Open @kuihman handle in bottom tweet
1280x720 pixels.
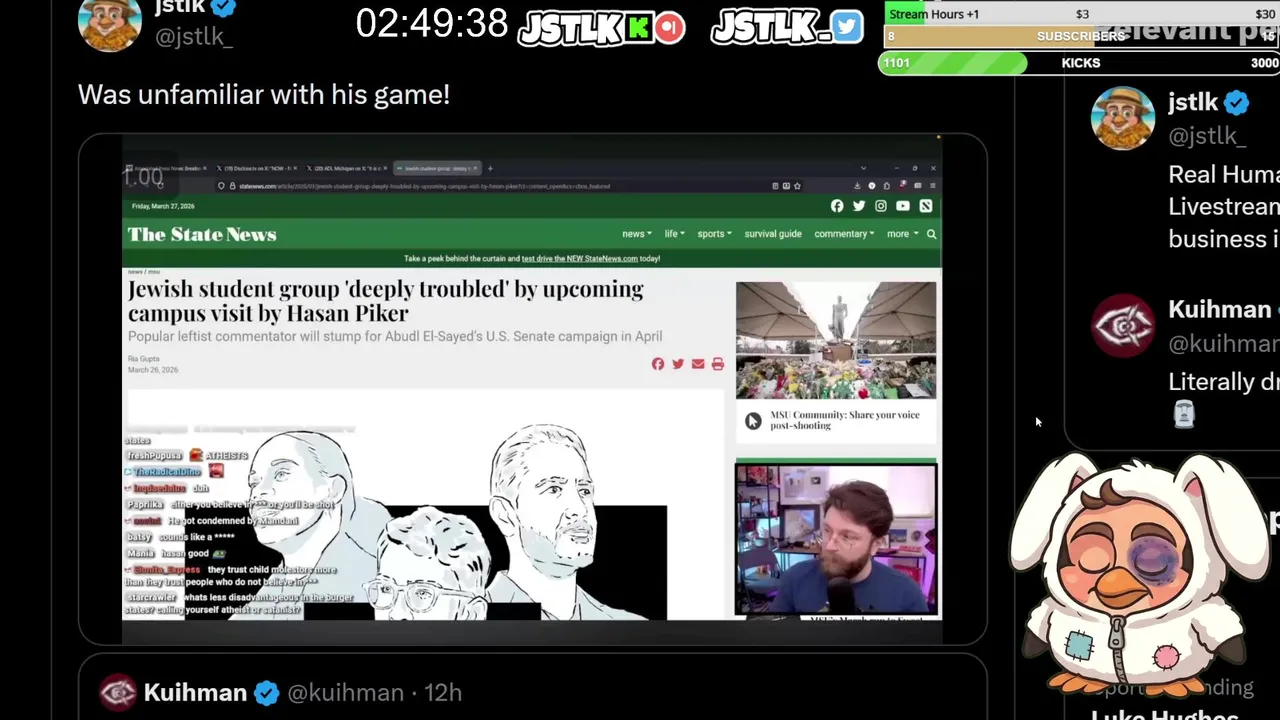(x=345, y=693)
